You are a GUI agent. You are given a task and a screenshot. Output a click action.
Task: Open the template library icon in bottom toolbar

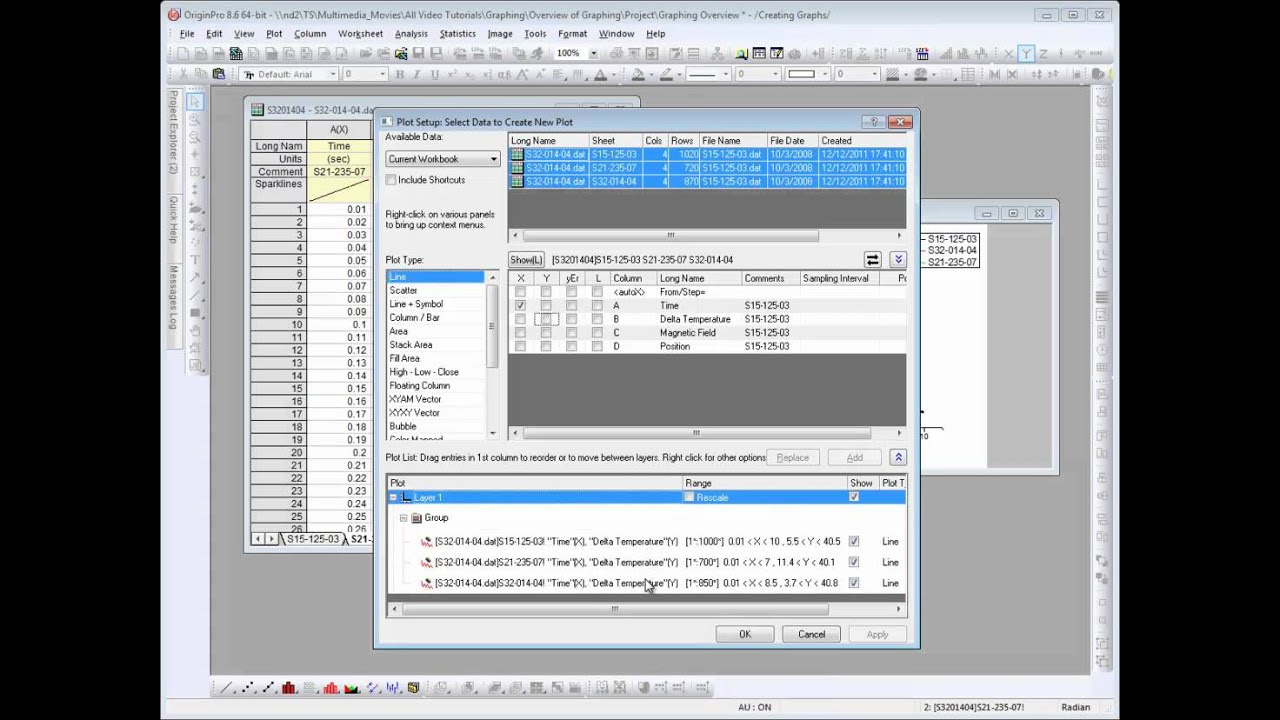click(x=413, y=688)
